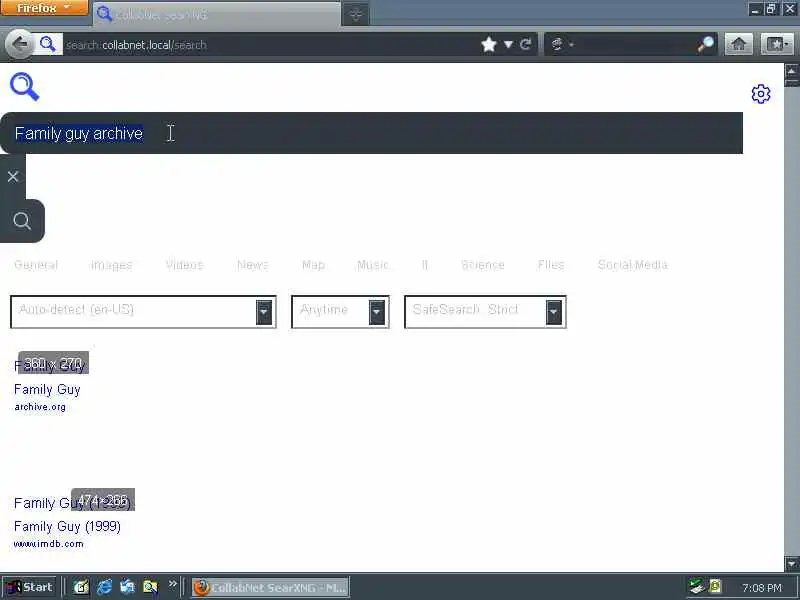This screenshot has width=800, height=600.
Task: Click the search query input field
Action: (371, 133)
